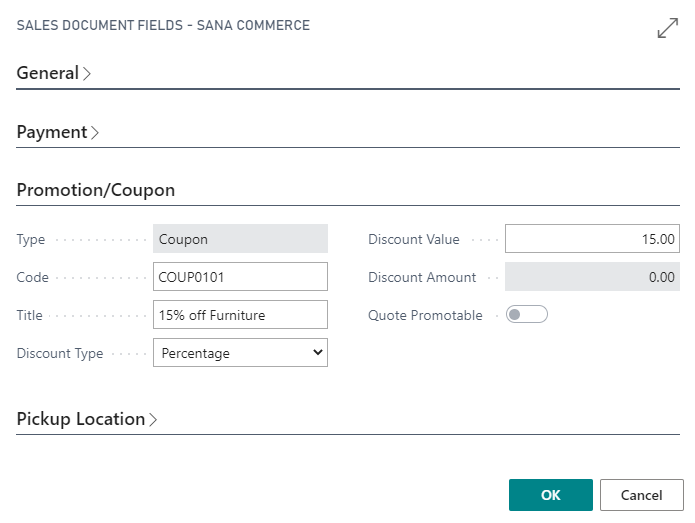Click the General section title

[47, 73]
